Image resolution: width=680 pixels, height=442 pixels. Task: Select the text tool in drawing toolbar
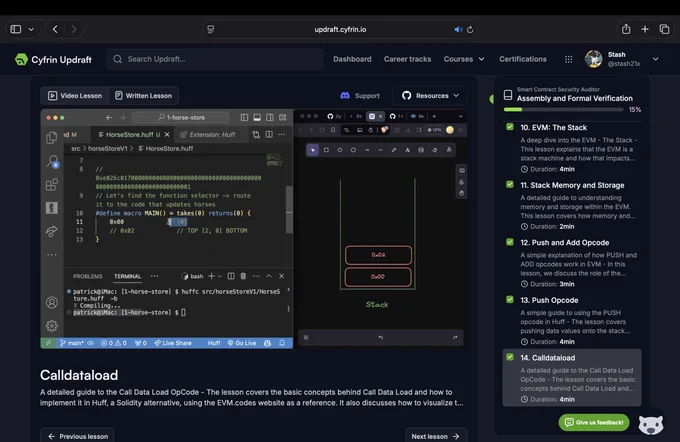pos(407,150)
